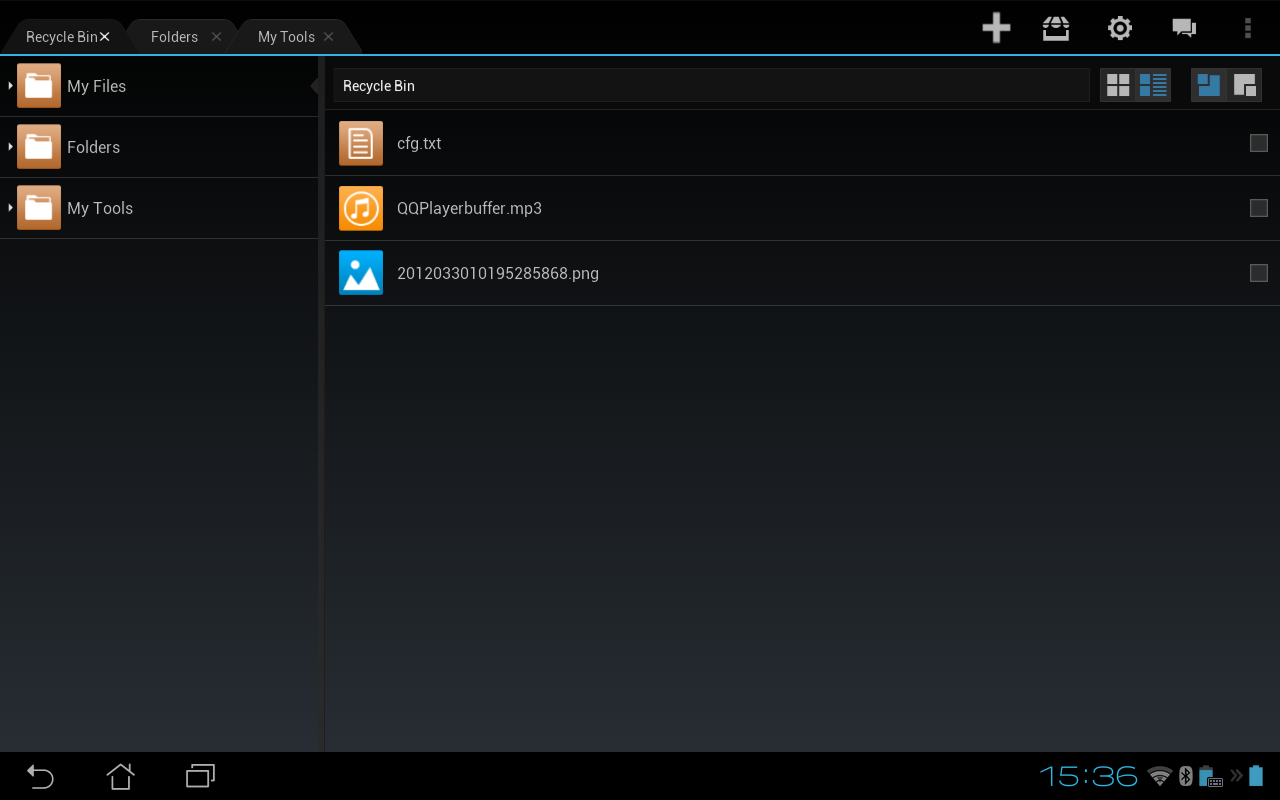
Task: Click the feedback chat icon
Action: click(1184, 28)
